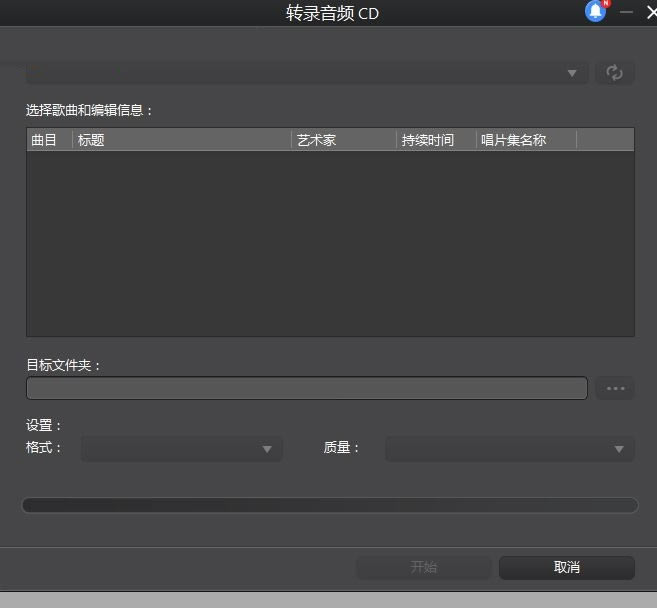This screenshot has width=657, height=608.
Task: Click the 转录音频 CD title bar text
Action: [332, 13]
